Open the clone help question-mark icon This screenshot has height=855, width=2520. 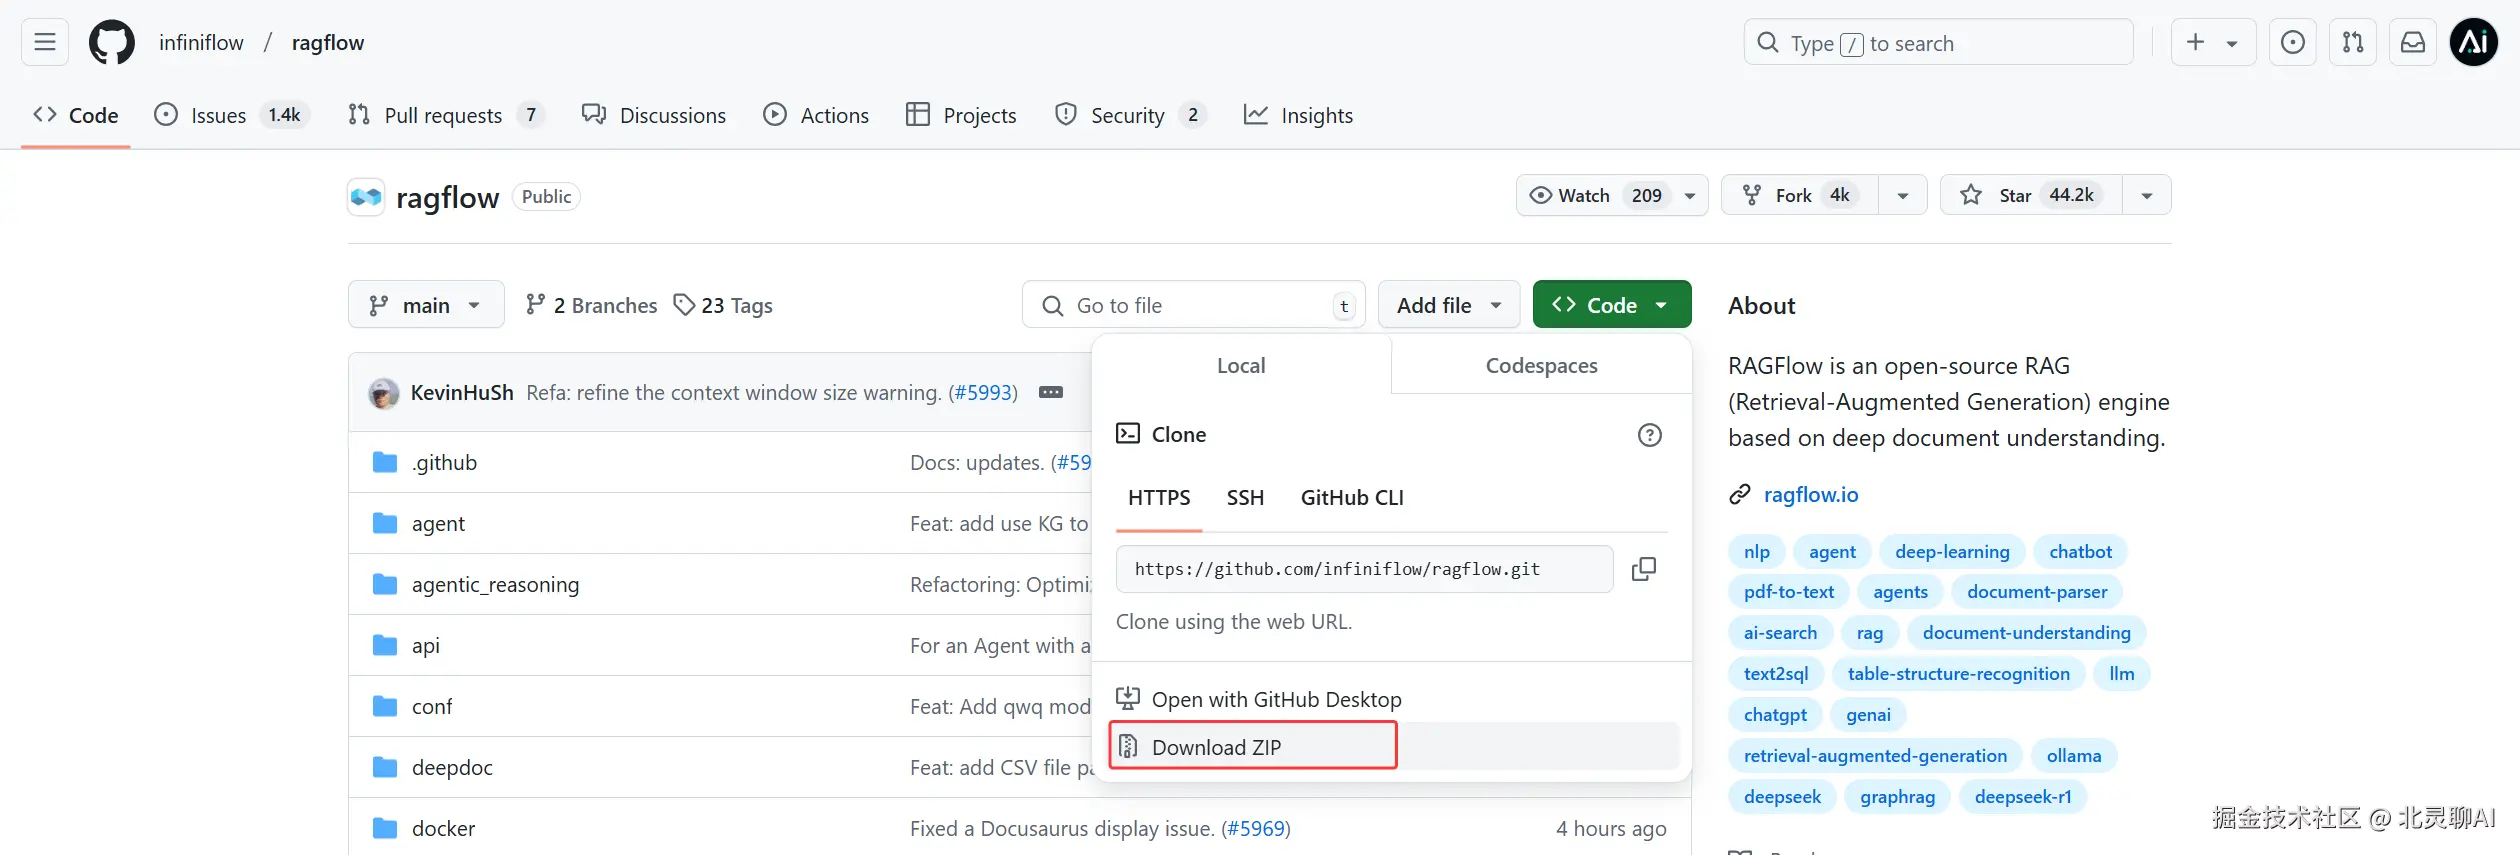click(x=1649, y=435)
